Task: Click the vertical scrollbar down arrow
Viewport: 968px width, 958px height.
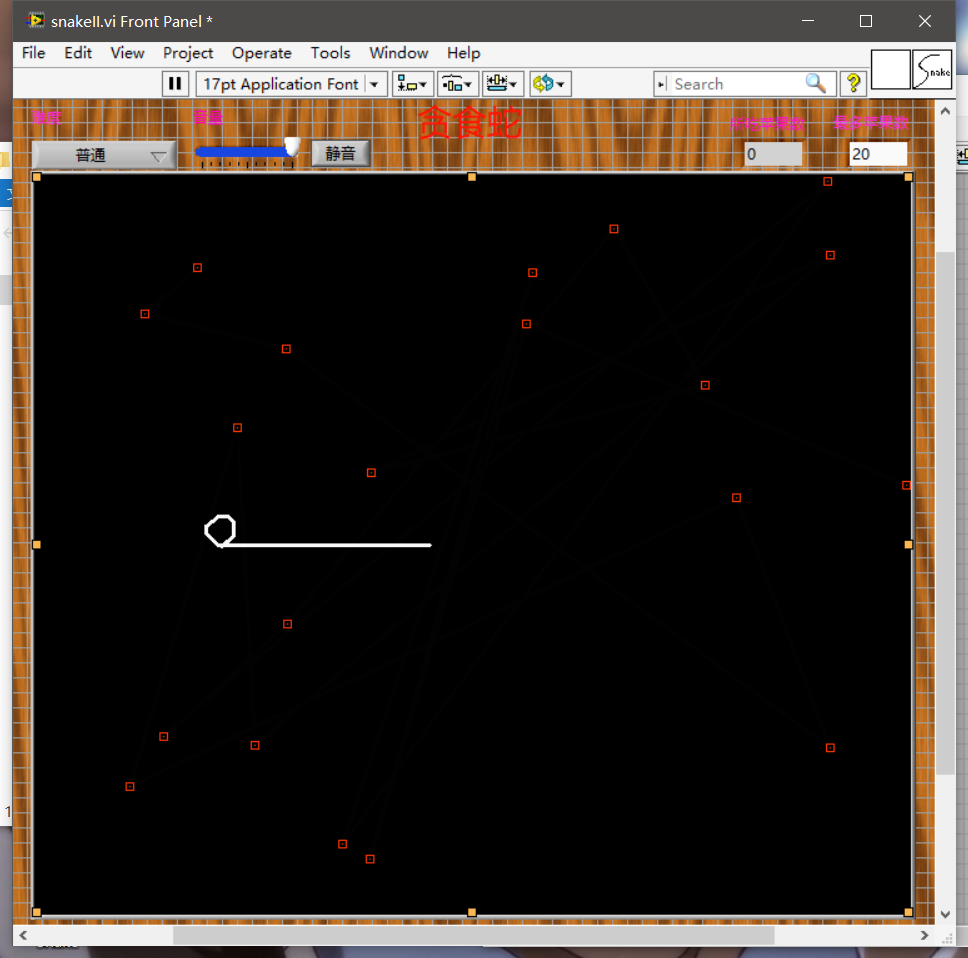Action: 945,914
